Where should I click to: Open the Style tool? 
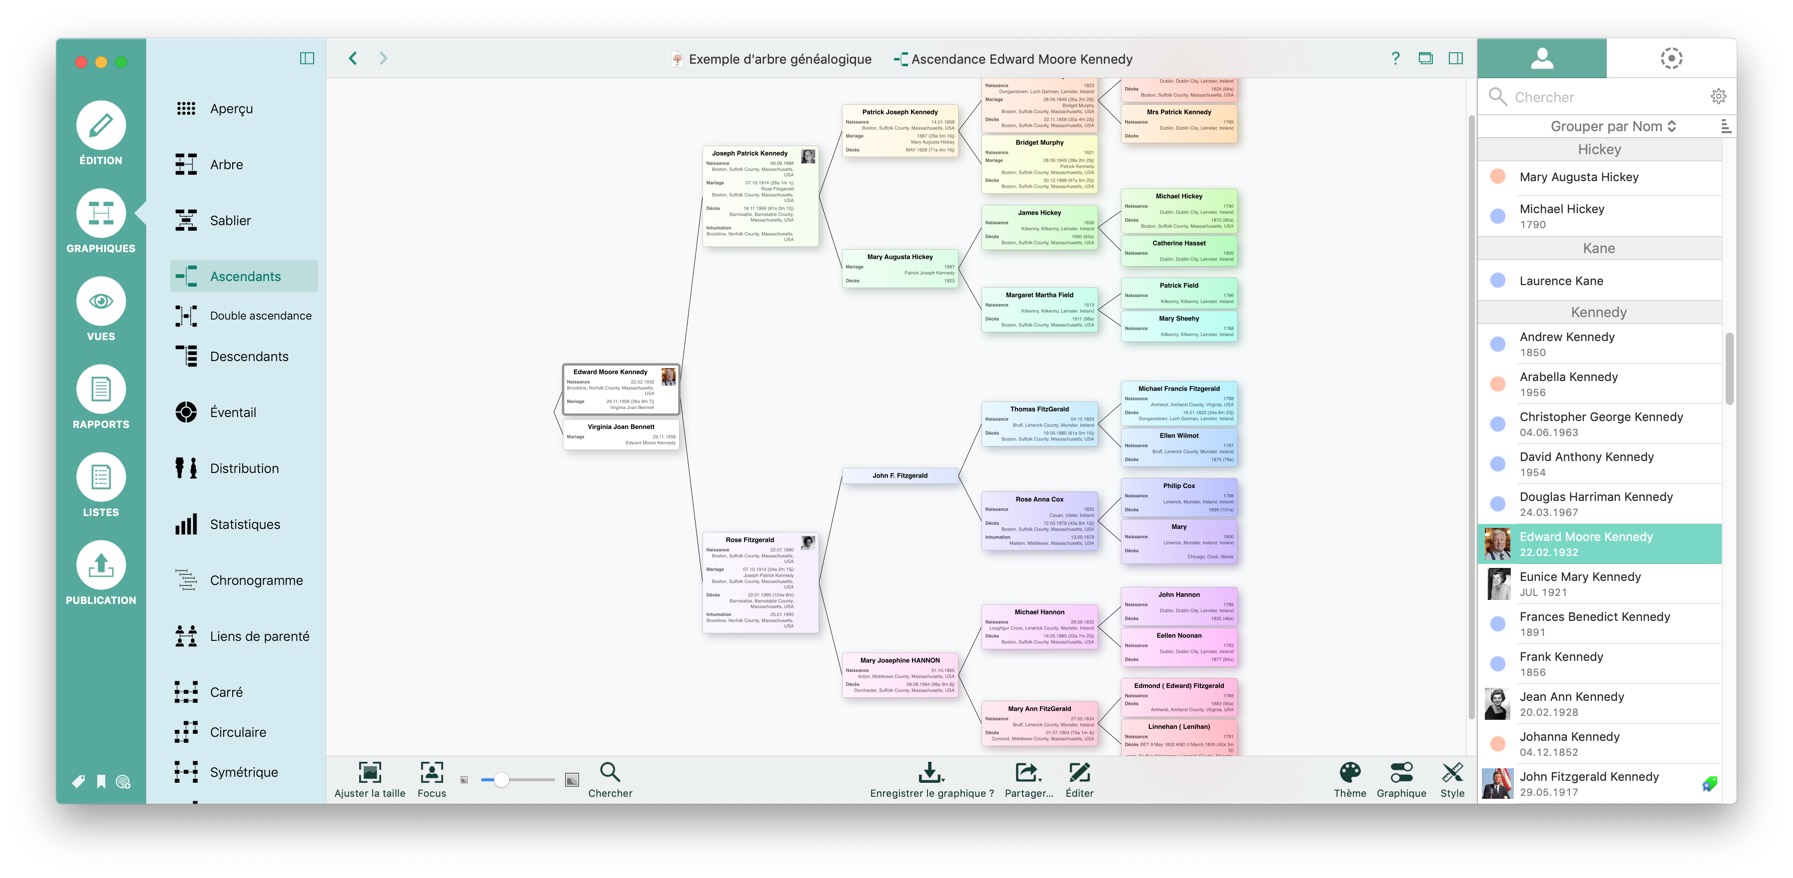tap(1453, 780)
